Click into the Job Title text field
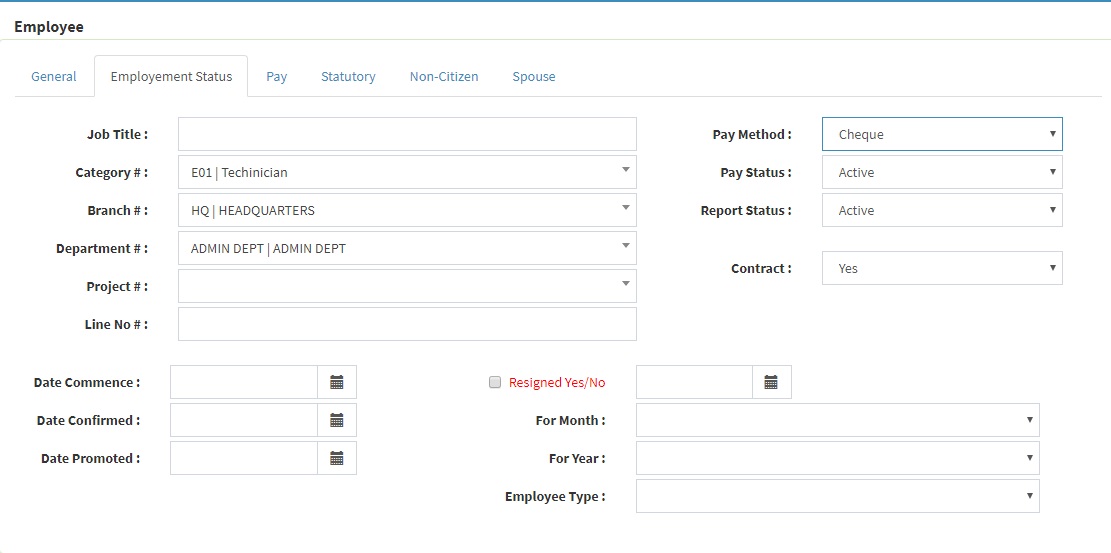The width and height of the screenshot is (1111, 553). point(407,134)
